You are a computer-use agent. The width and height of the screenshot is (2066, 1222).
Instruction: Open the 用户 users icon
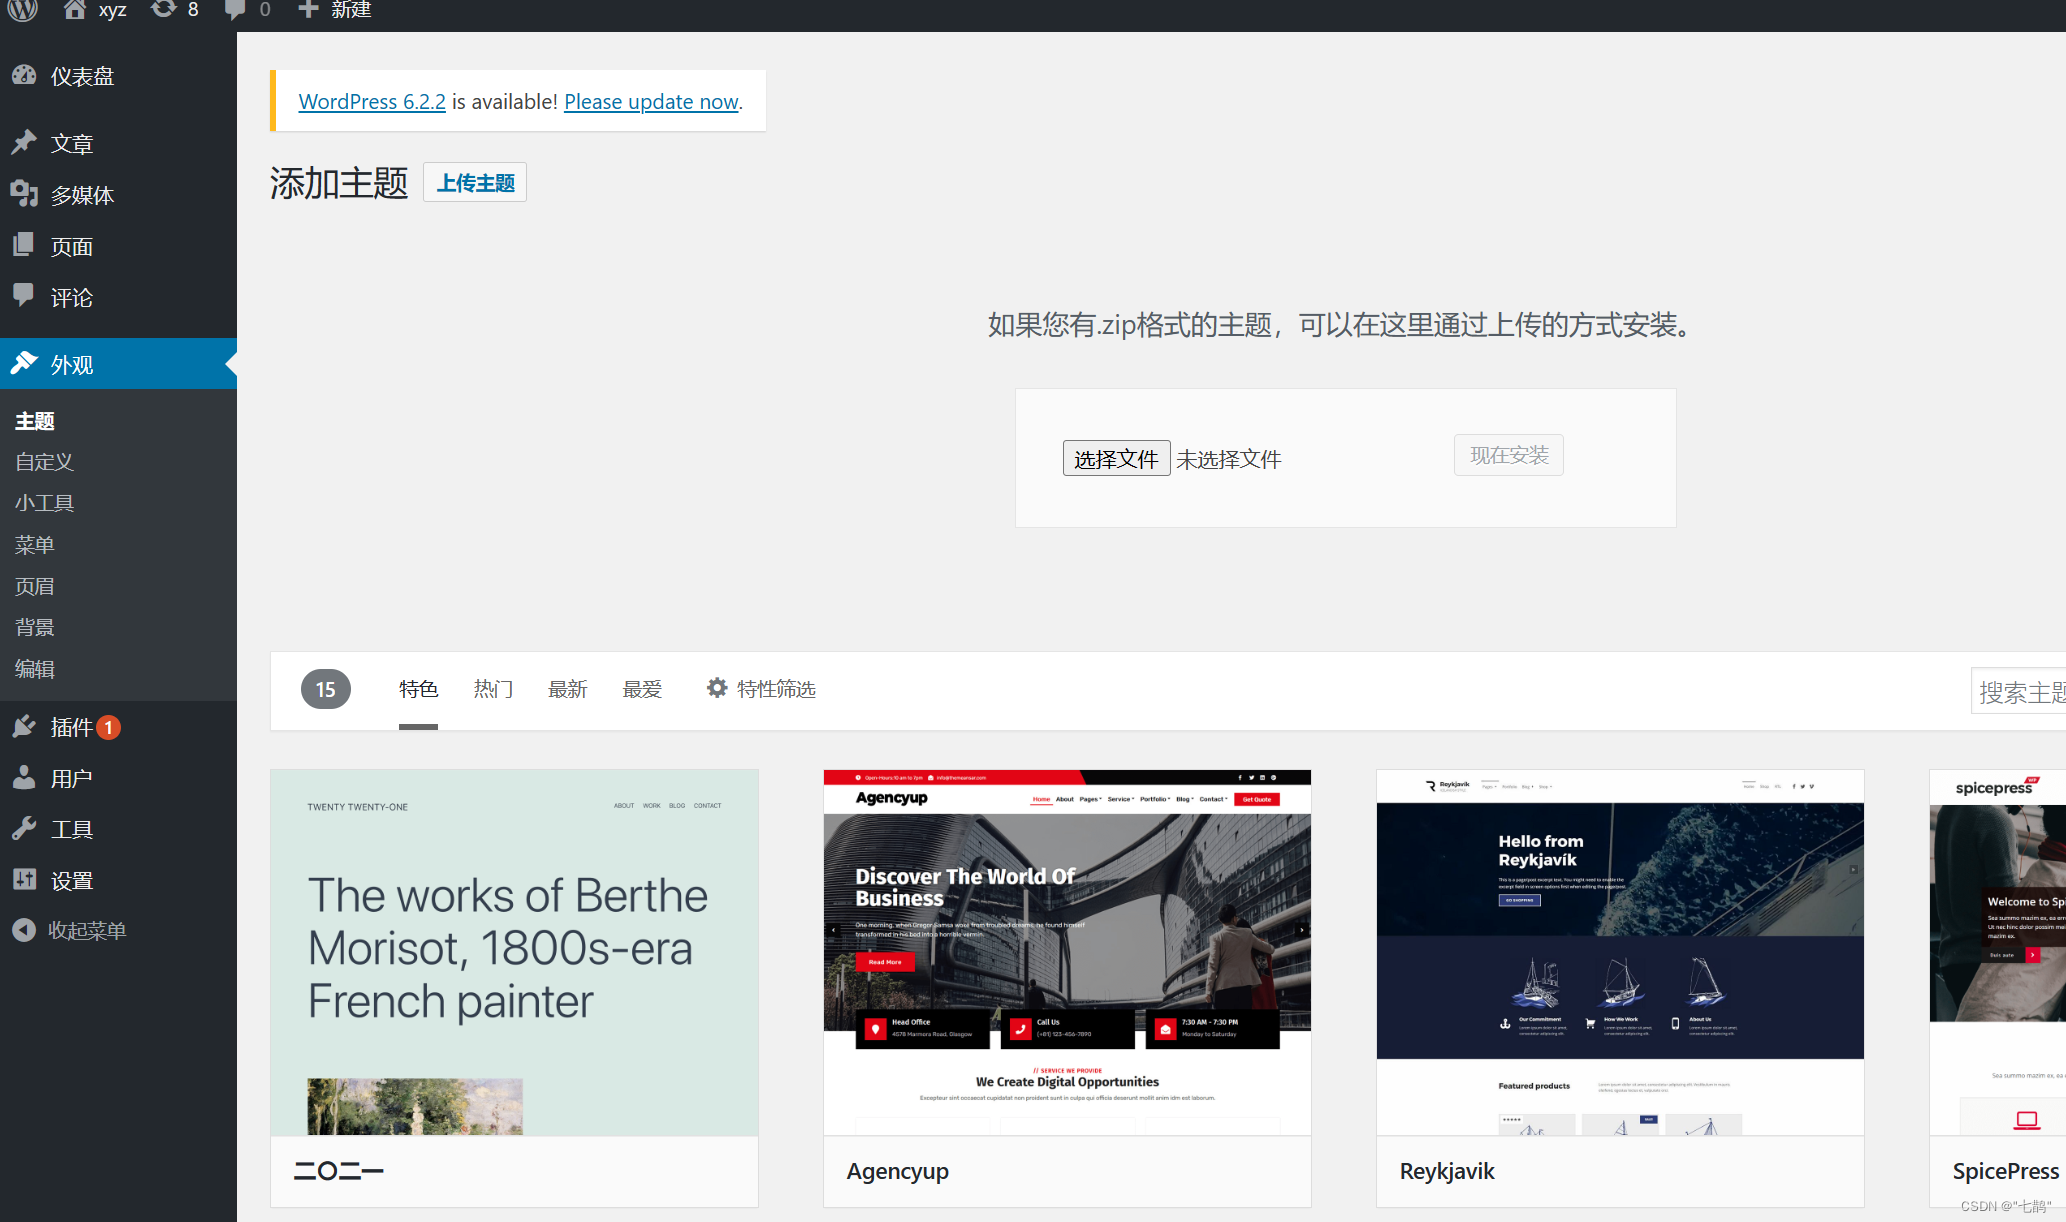24,778
